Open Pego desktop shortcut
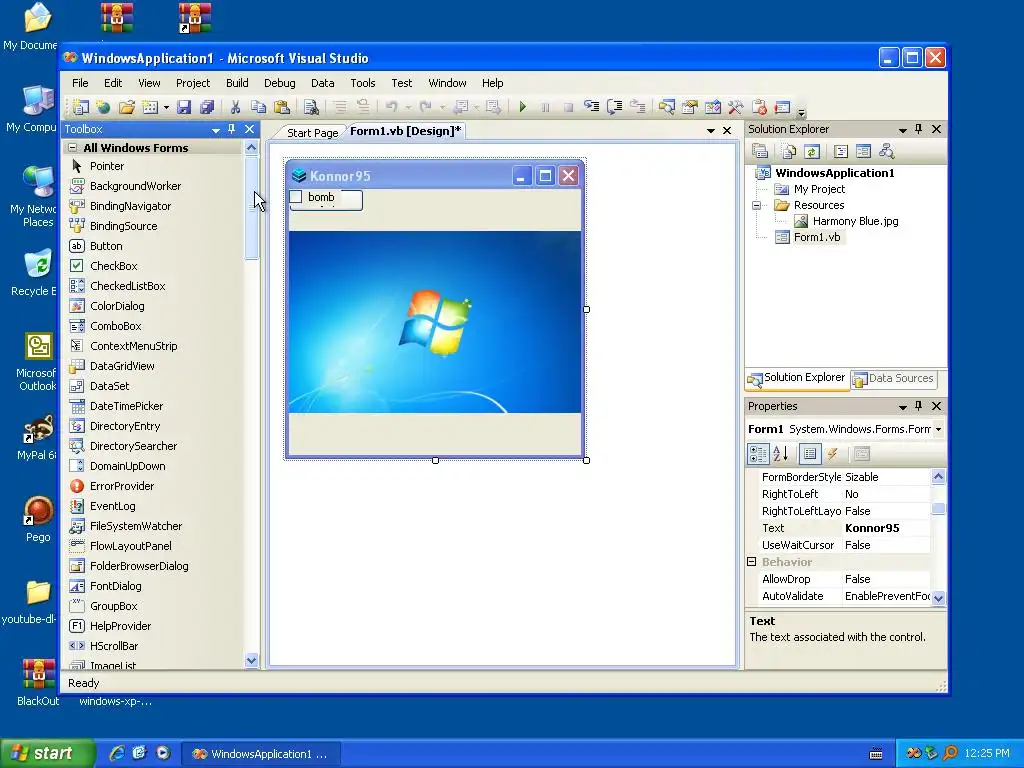This screenshot has width=1024, height=768. pyautogui.click(x=38, y=519)
